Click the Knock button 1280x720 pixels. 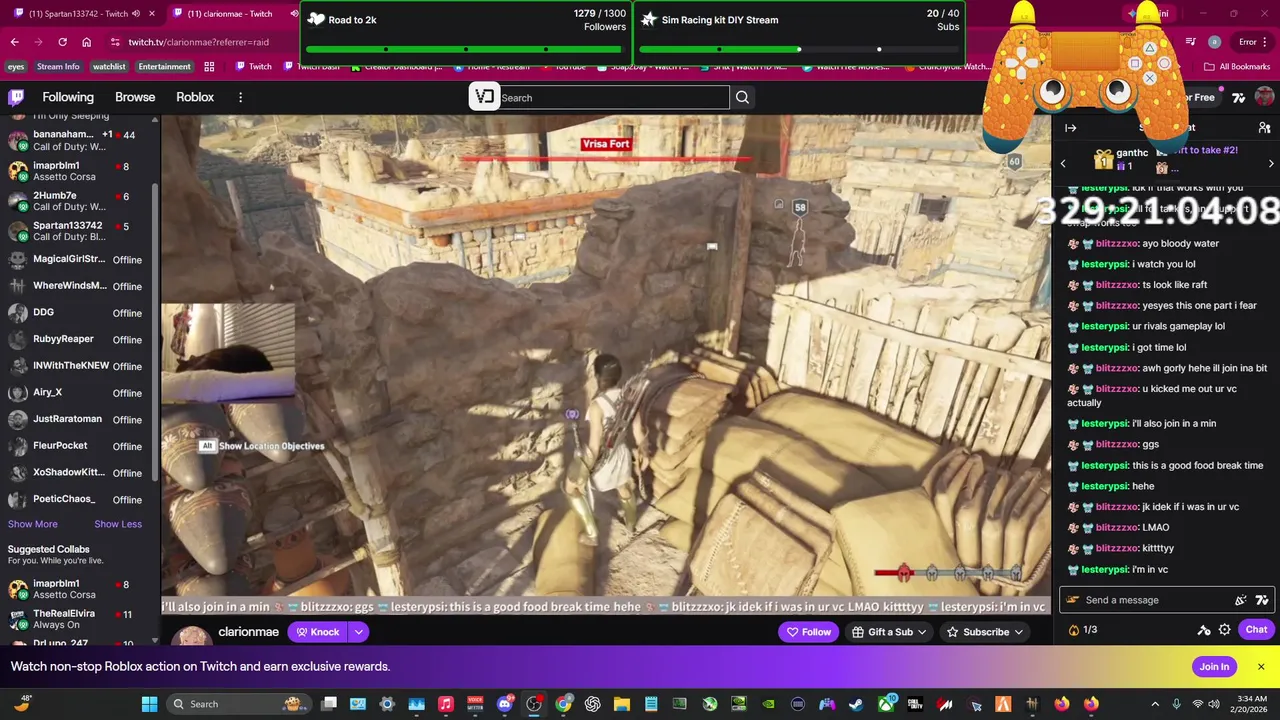[x=318, y=632]
